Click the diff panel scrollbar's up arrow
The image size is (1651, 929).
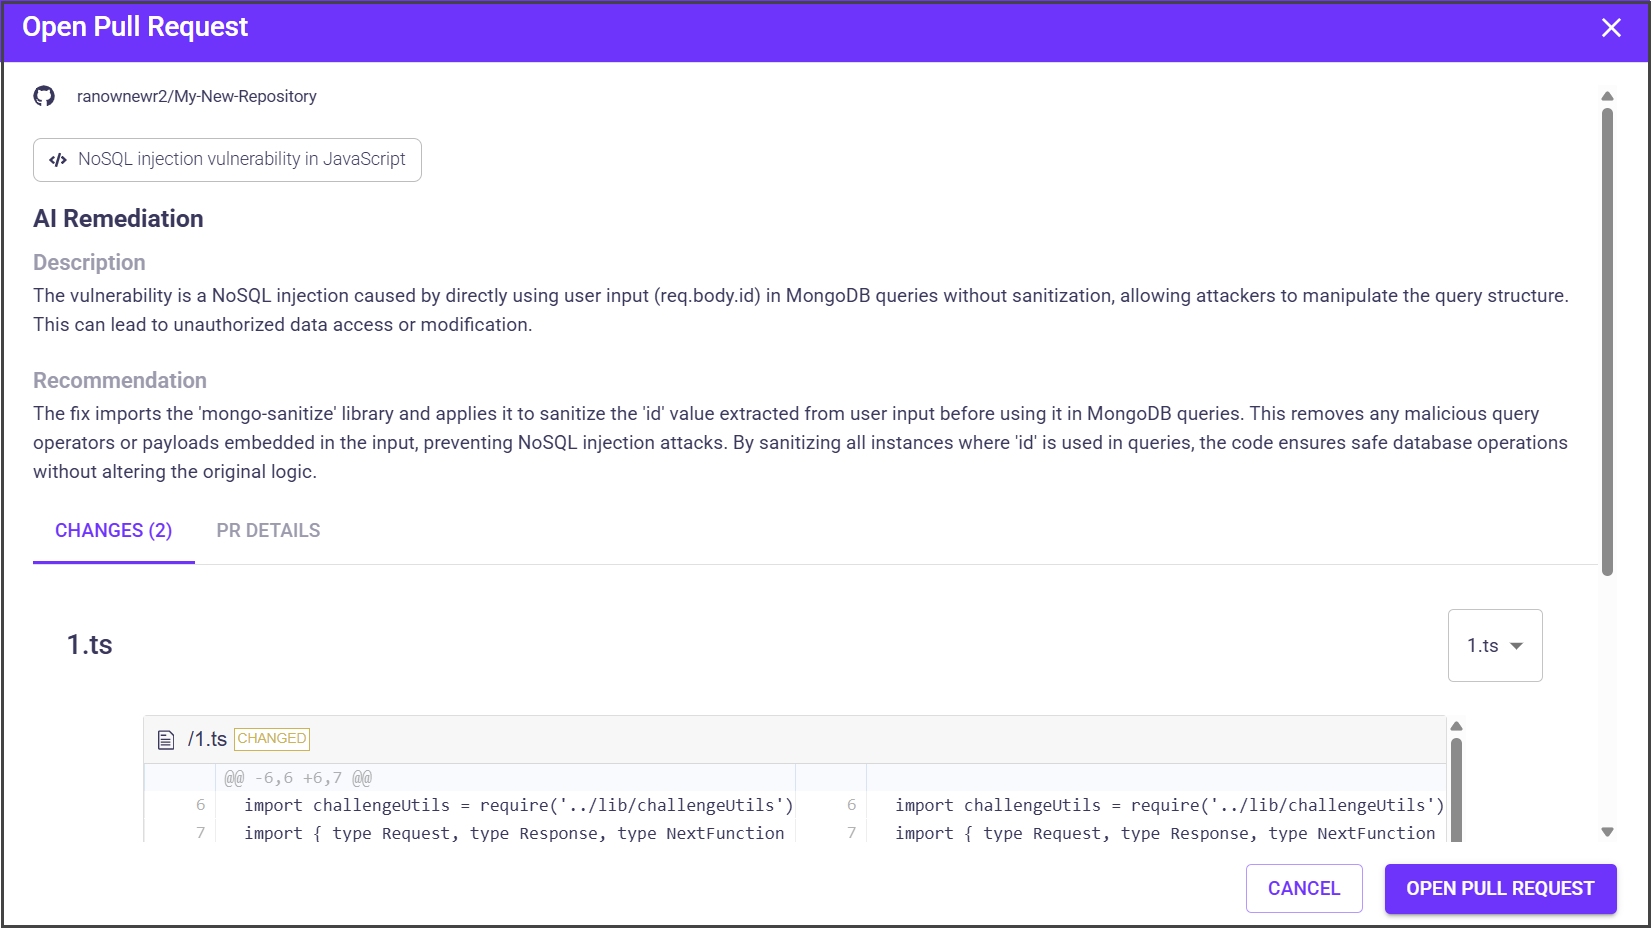(x=1456, y=726)
